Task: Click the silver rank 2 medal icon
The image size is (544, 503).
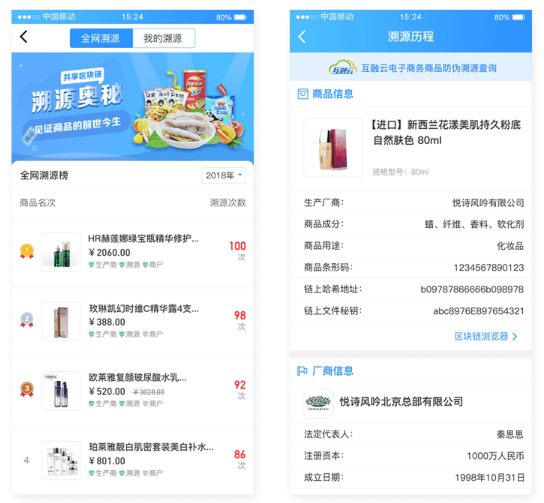Action: [27, 320]
